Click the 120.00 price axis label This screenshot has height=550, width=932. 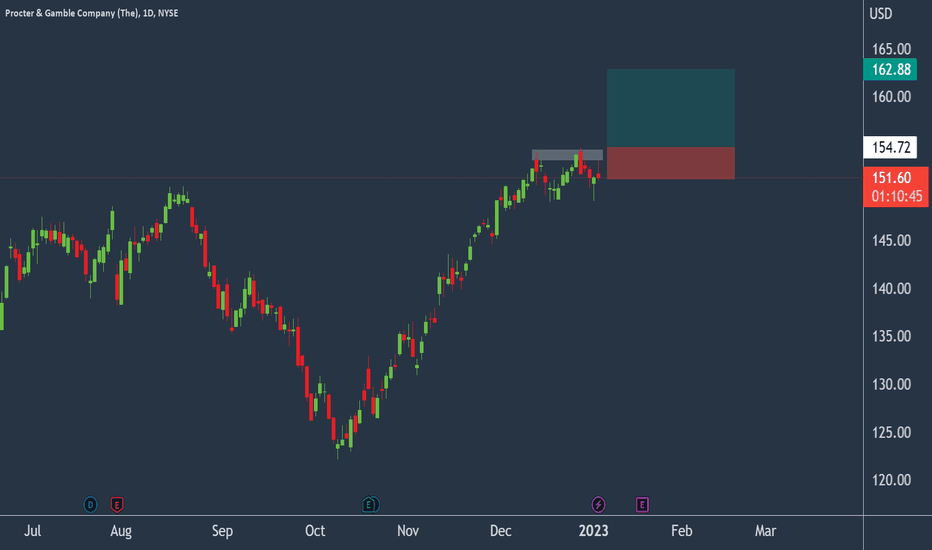(891, 480)
